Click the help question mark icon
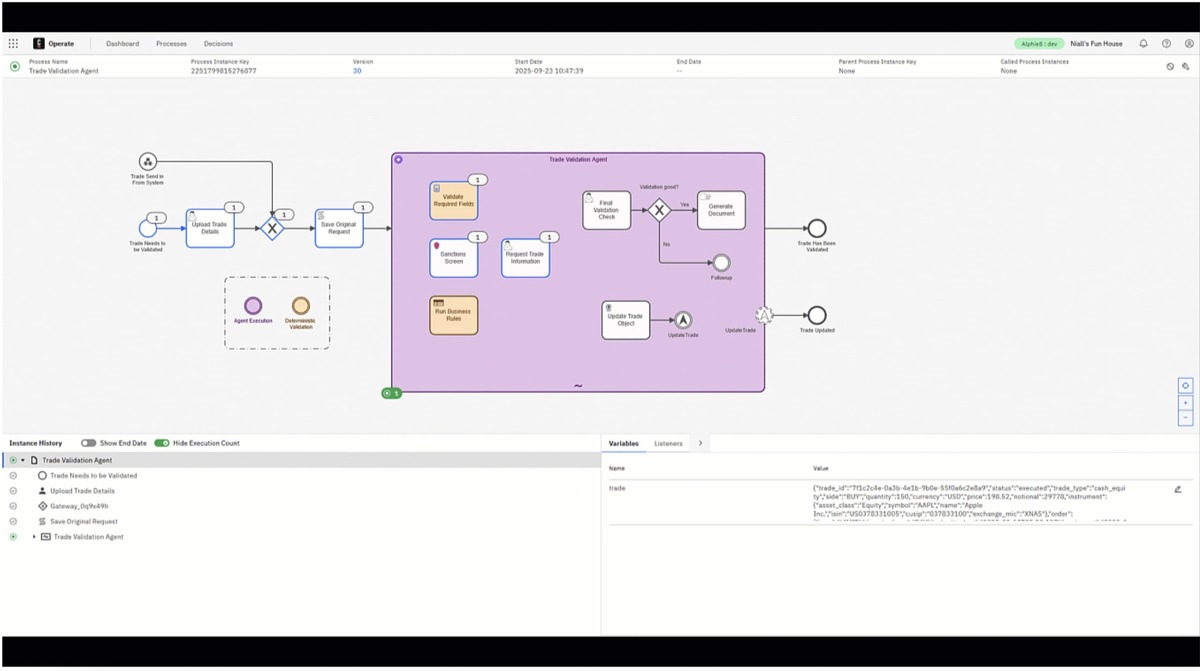 point(1166,44)
